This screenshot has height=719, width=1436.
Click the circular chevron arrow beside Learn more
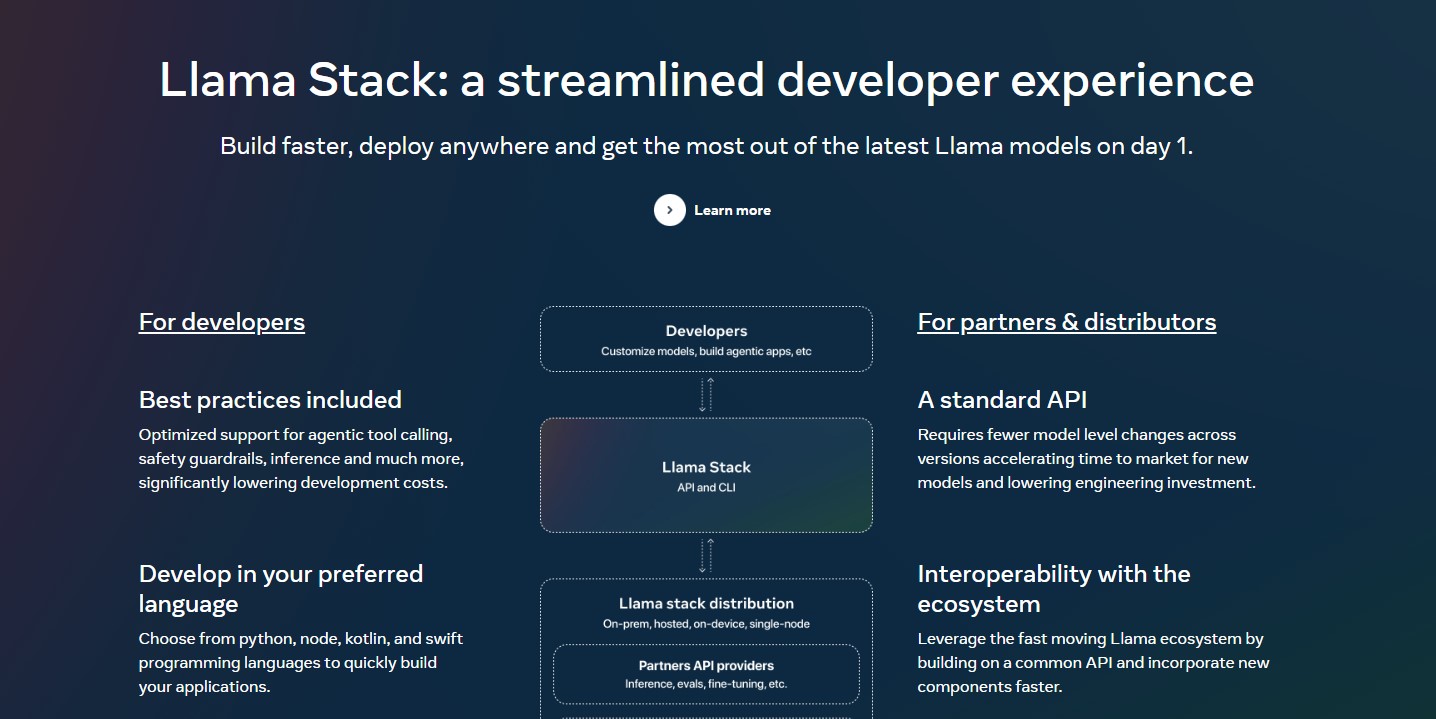tap(670, 210)
